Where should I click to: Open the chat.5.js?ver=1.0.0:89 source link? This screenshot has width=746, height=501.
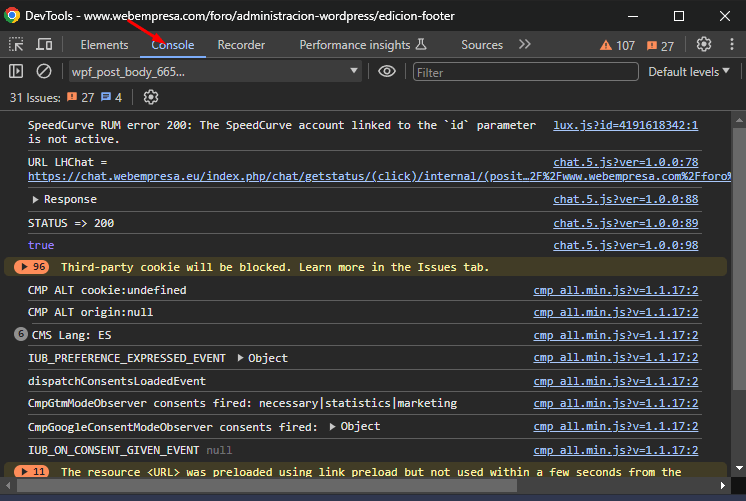[x=626, y=223]
